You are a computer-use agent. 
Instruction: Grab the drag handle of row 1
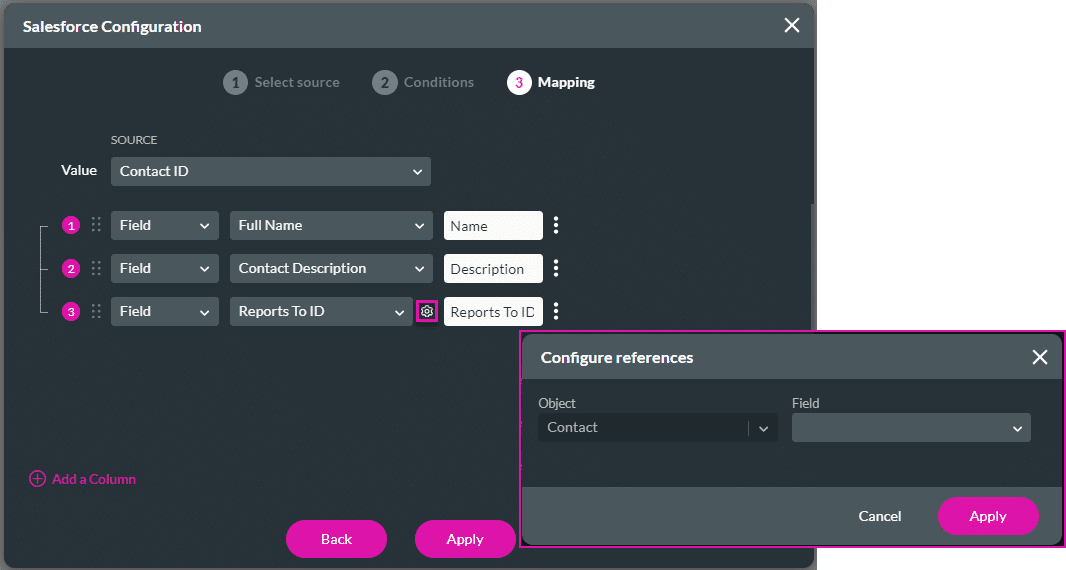tap(96, 225)
